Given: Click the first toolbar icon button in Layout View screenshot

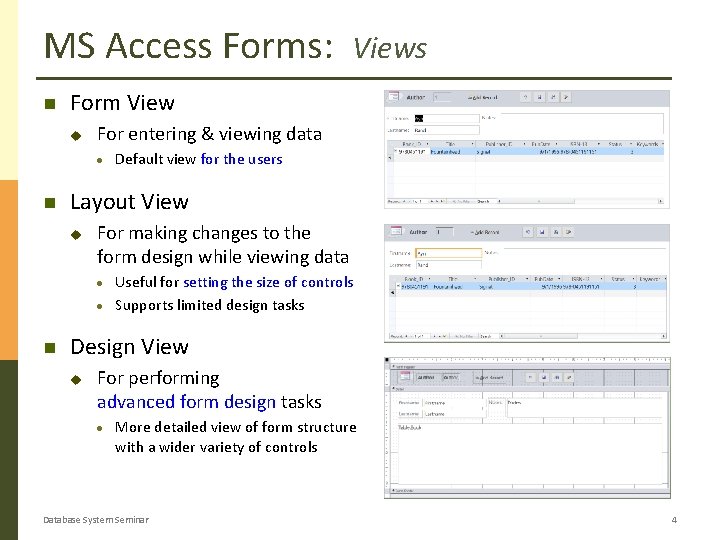Looking at the screenshot, I should 528,232.
